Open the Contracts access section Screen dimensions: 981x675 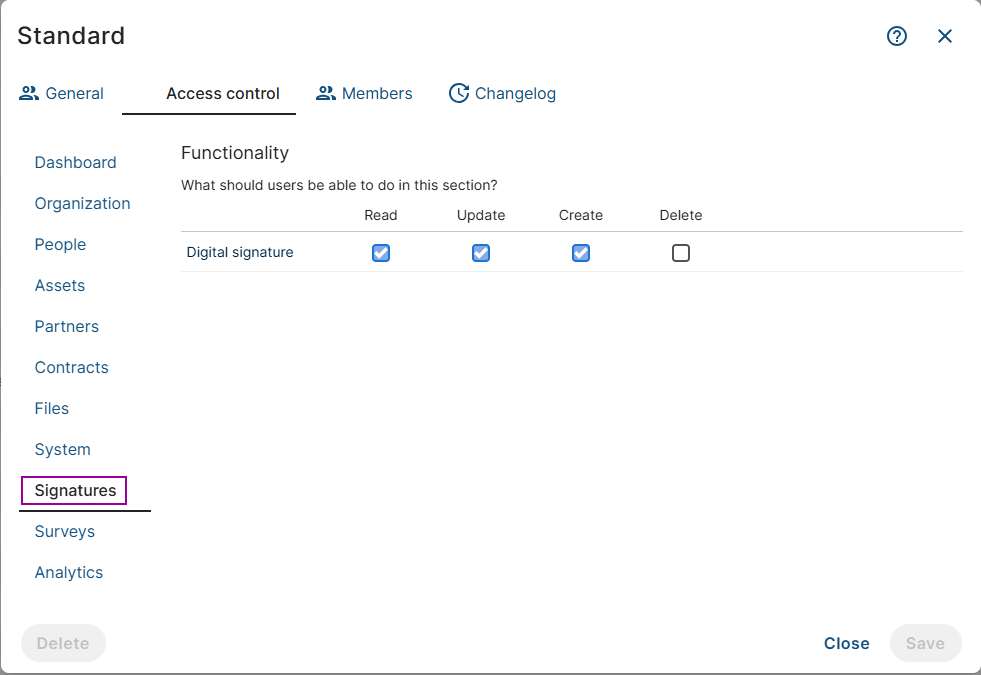tap(71, 367)
